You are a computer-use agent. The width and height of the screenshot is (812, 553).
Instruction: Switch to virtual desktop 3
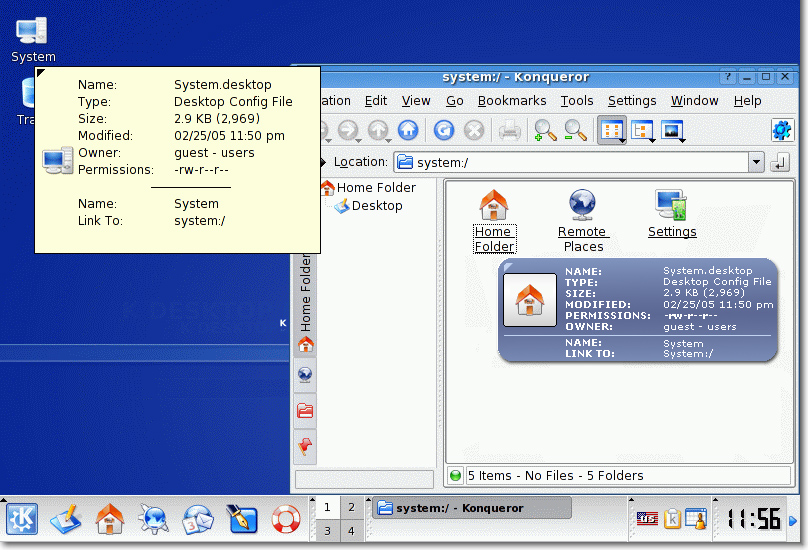tap(327, 531)
